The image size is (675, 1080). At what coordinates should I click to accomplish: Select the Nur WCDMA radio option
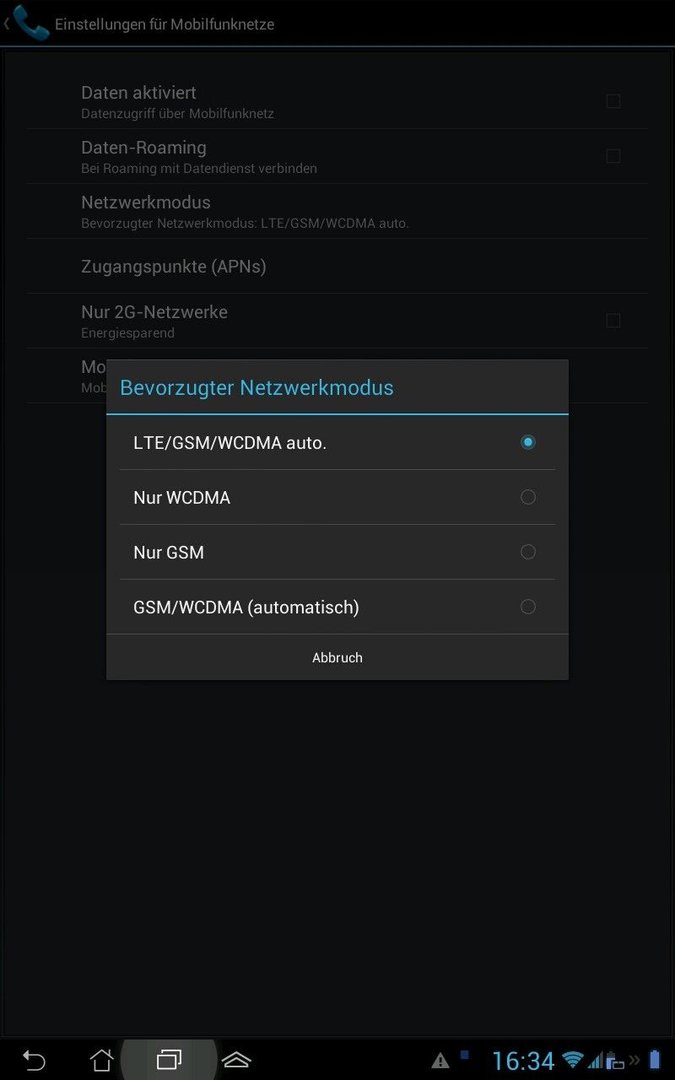[x=338, y=497]
